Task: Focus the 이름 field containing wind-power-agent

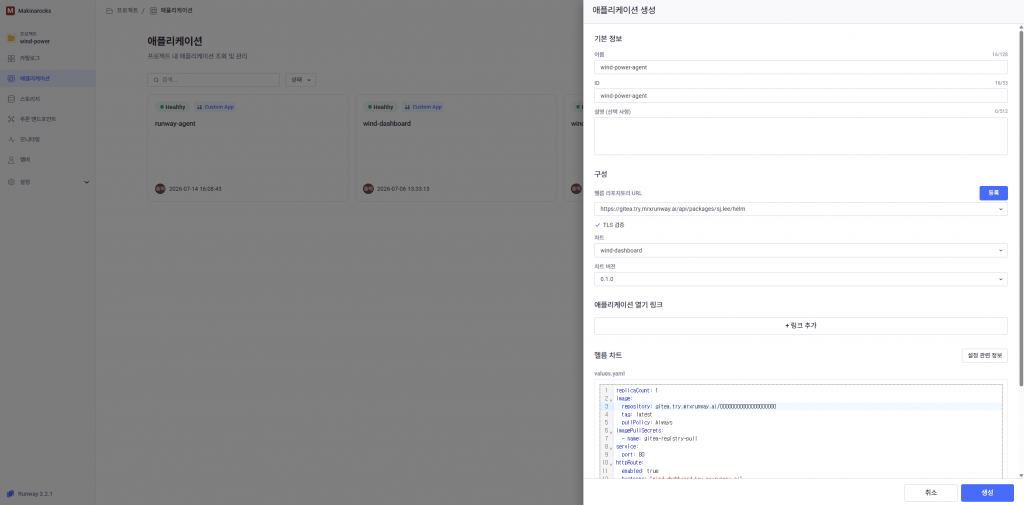Action: tap(801, 67)
